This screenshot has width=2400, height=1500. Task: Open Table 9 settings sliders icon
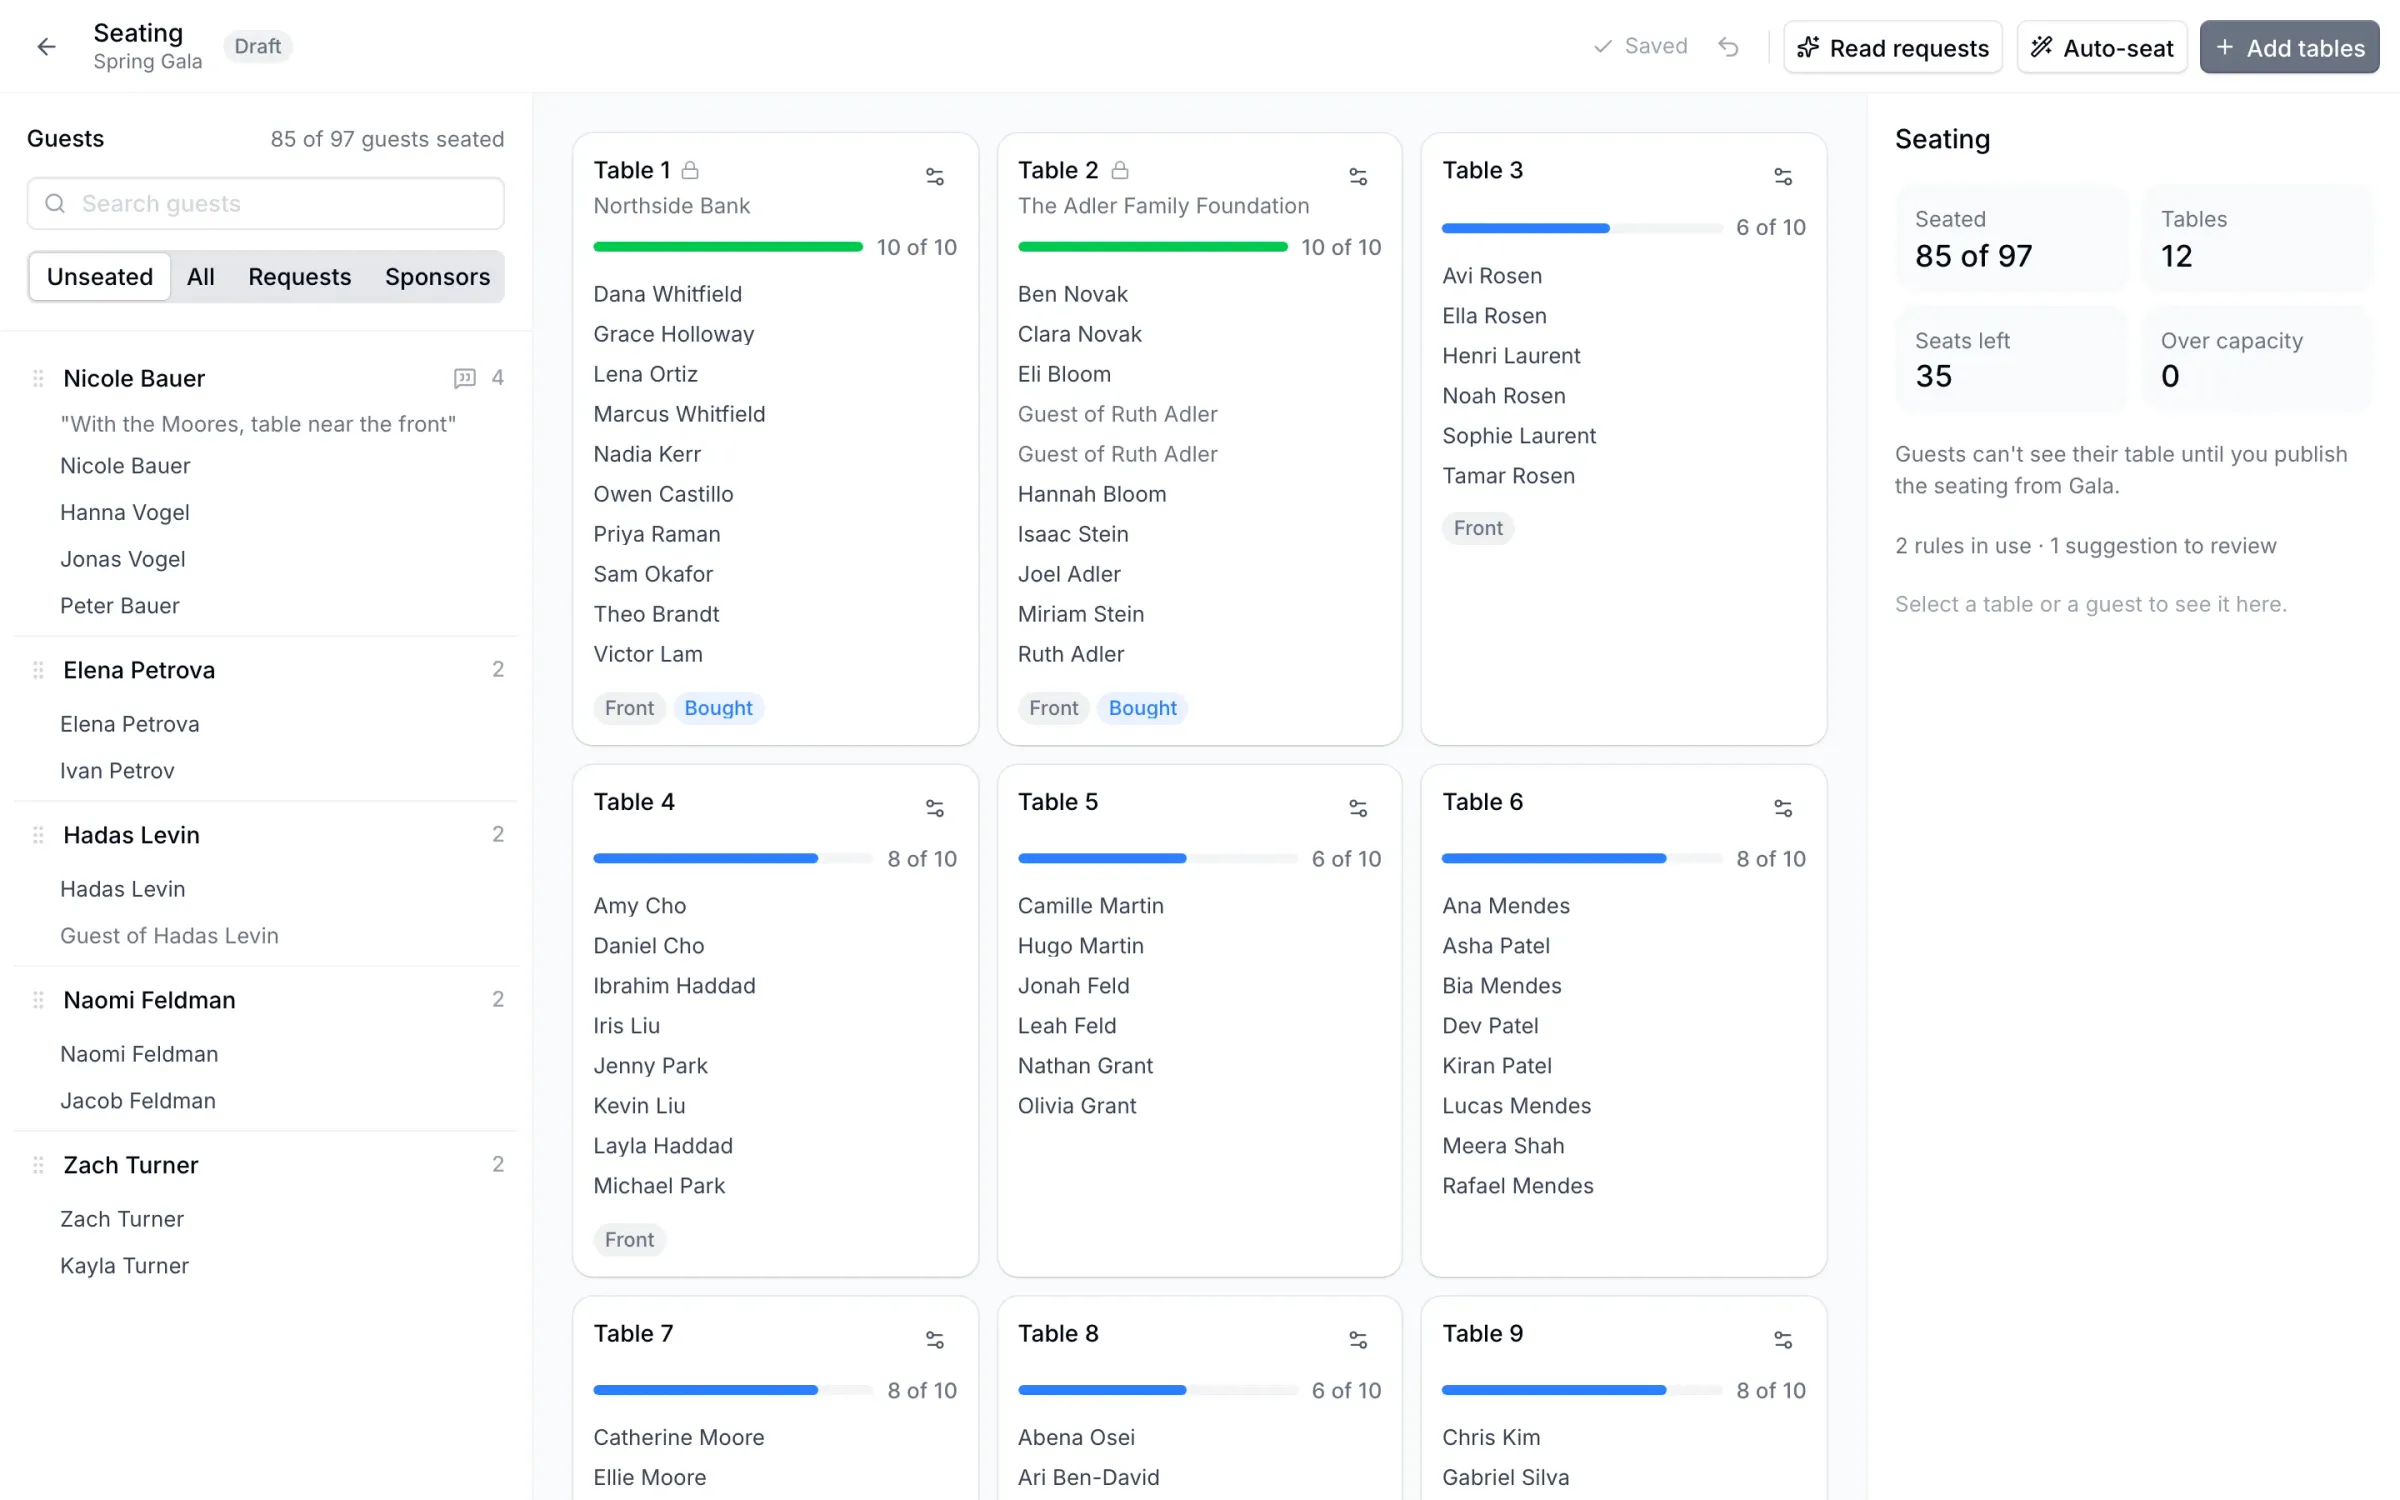tap(1783, 1340)
